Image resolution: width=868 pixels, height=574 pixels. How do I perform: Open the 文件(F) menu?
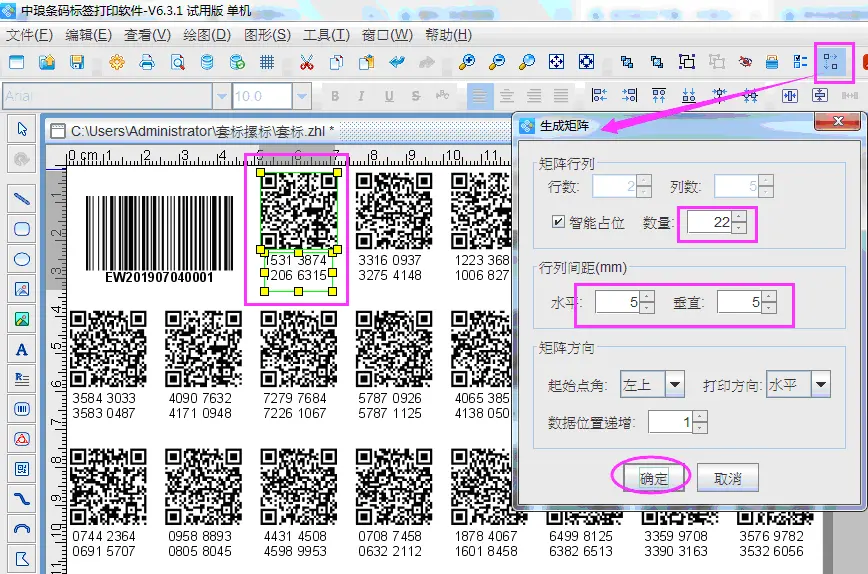29,35
